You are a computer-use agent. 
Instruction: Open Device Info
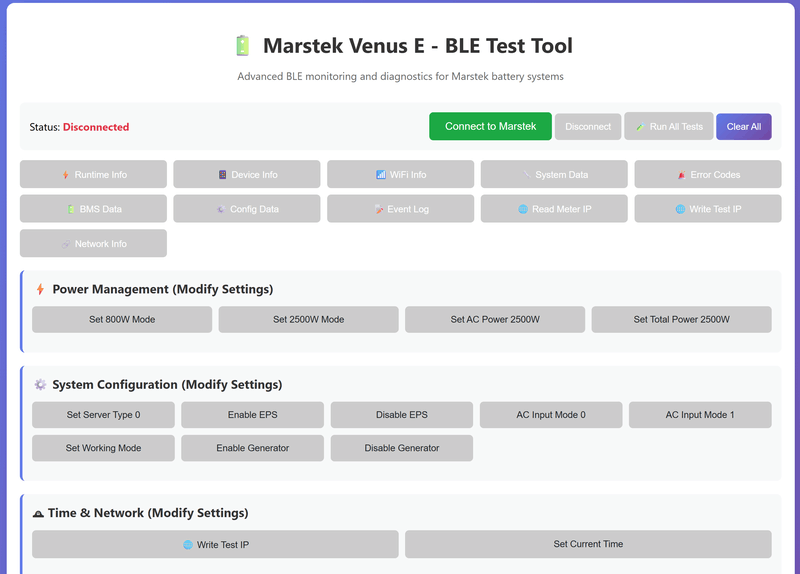tap(247, 174)
